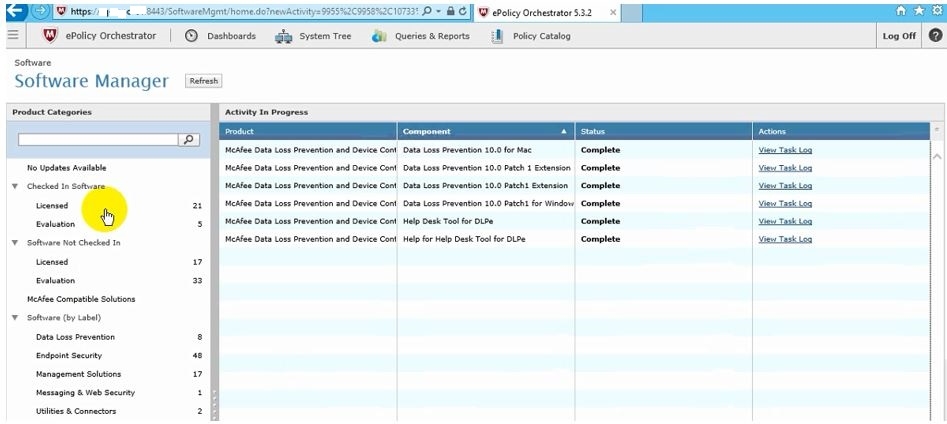Open View Task Log for DLP 10.0 for Mac

[785, 150]
